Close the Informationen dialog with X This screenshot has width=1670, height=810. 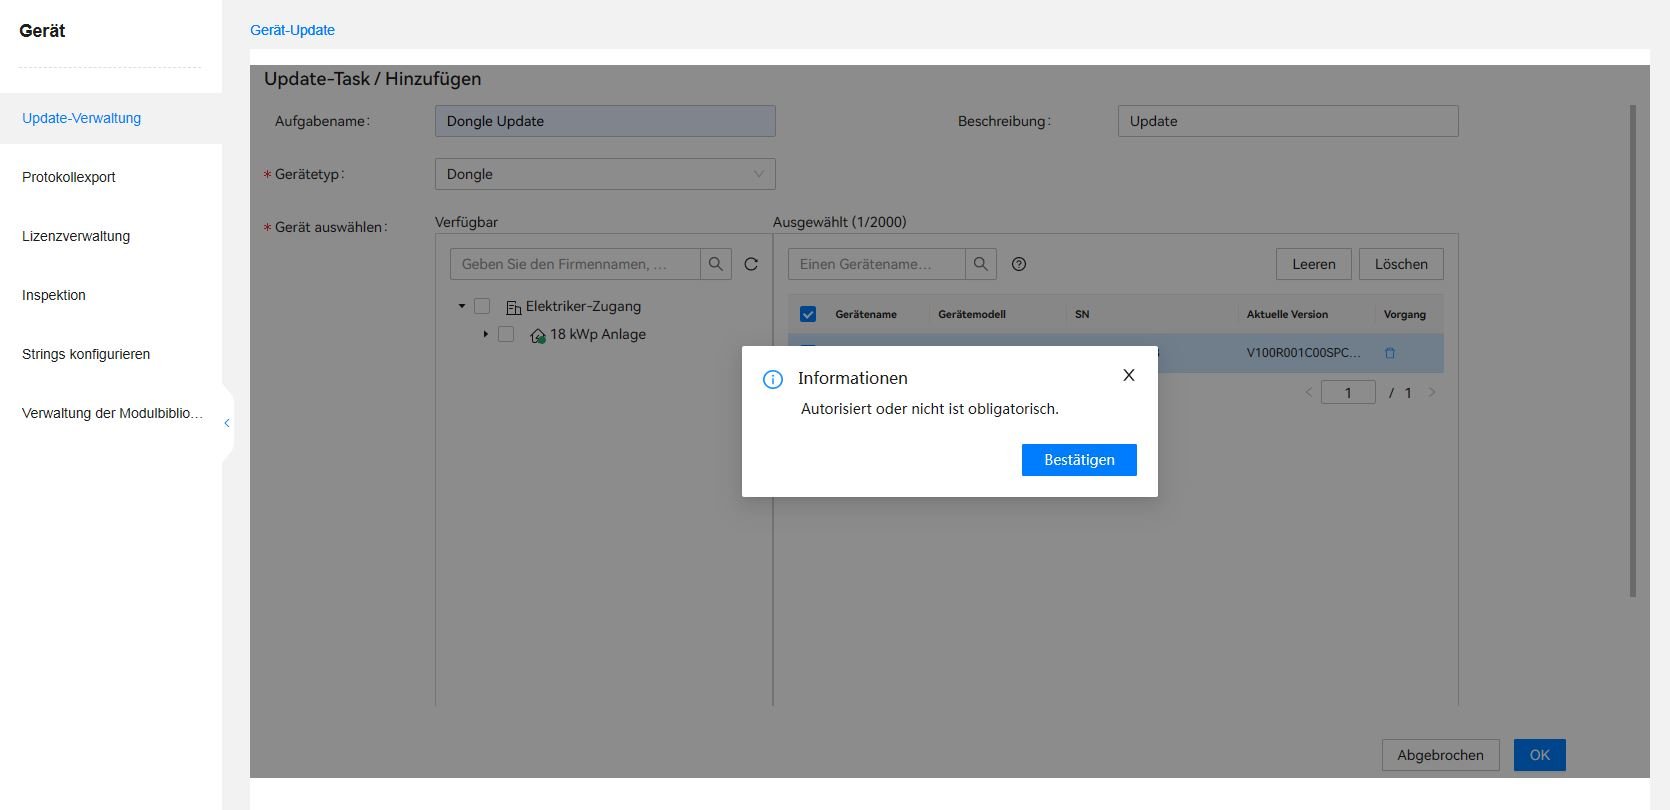click(x=1128, y=375)
